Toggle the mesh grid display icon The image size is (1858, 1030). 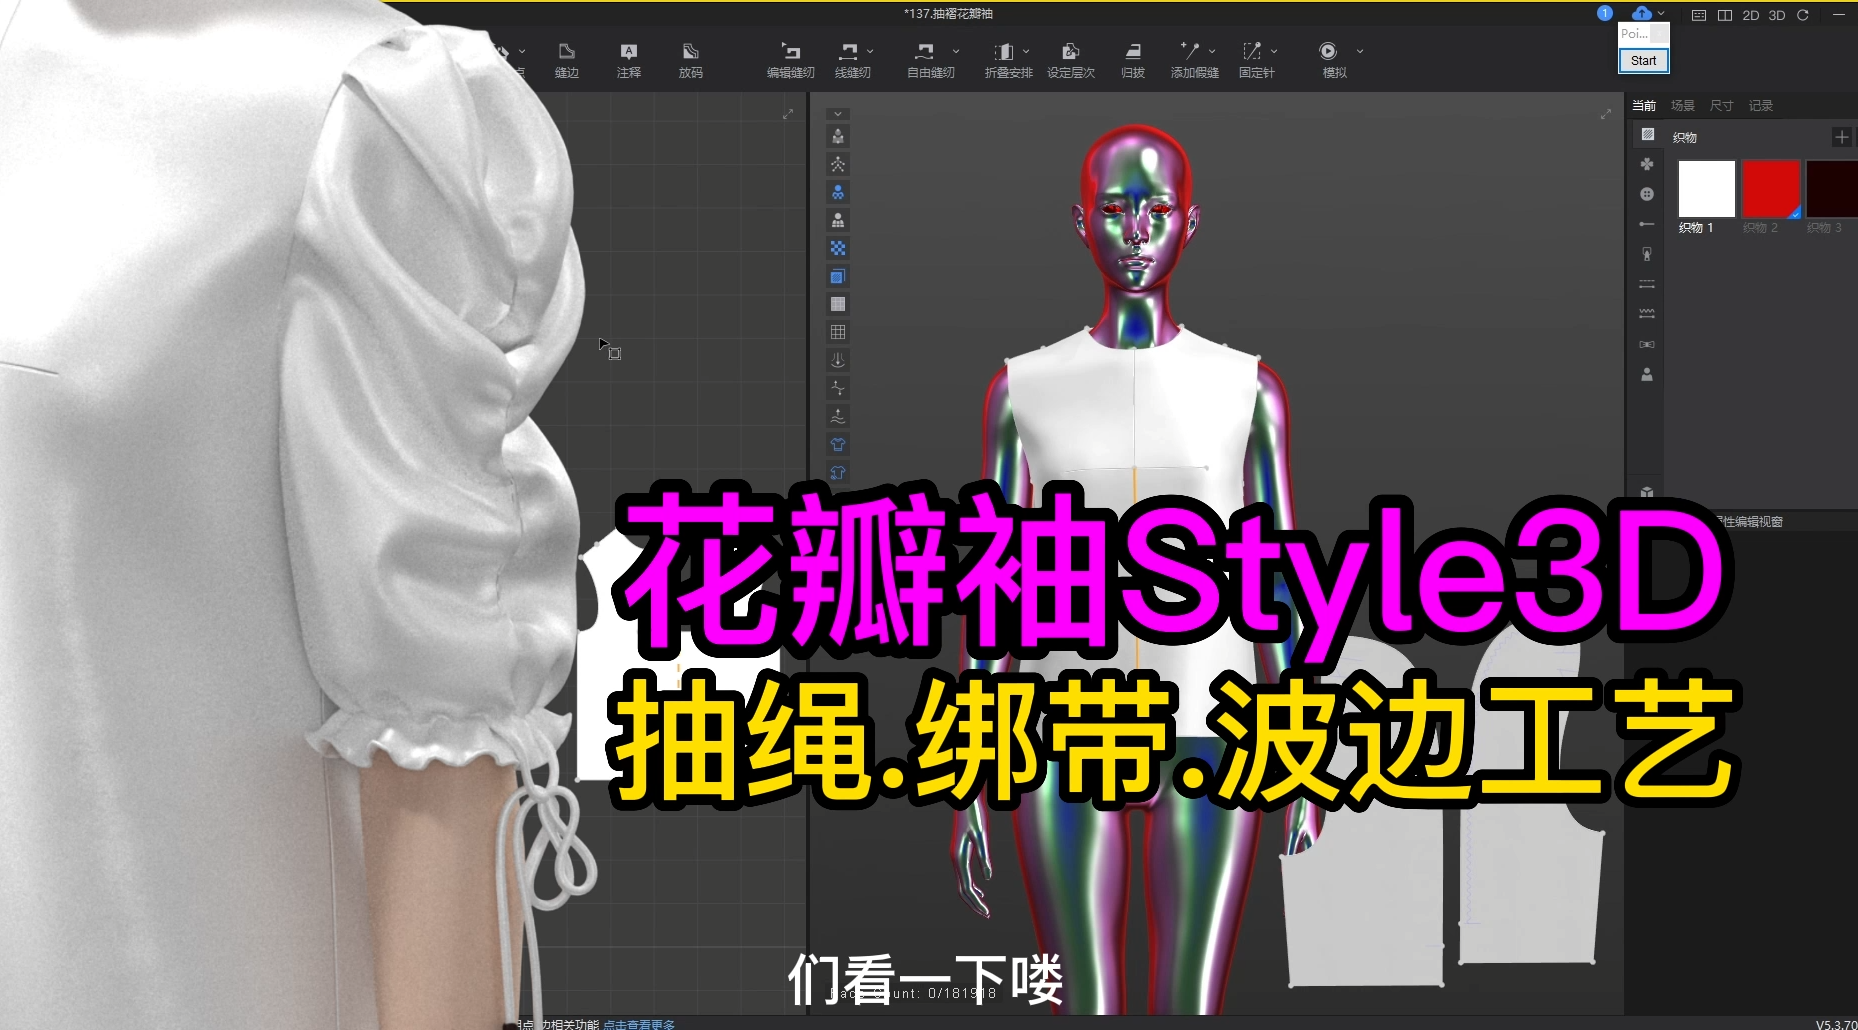pyautogui.click(x=838, y=332)
